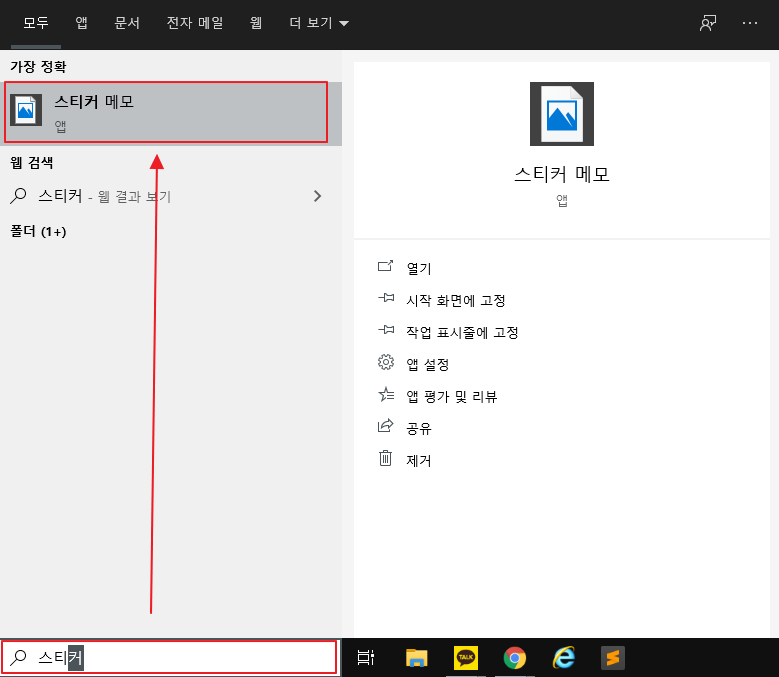Screen dimensions: 779x677
Task: Click in the search box containing 스티커
Action: tap(169, 658)
